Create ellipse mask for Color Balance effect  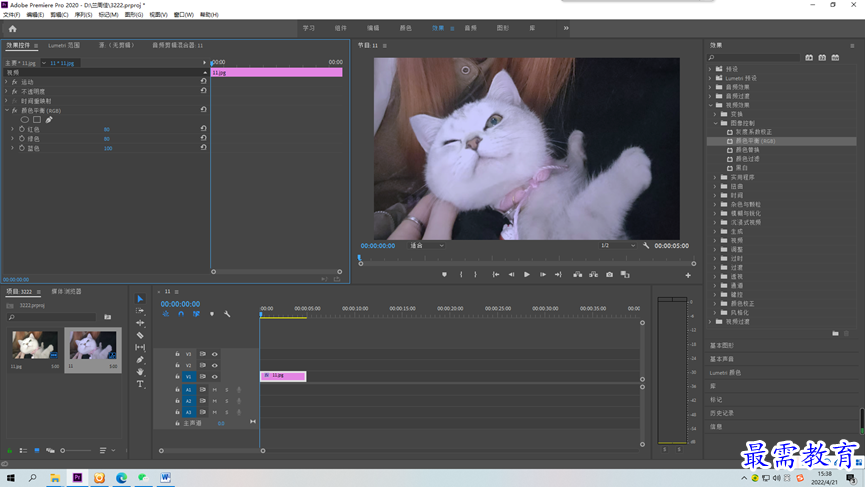tap(25, 120)
